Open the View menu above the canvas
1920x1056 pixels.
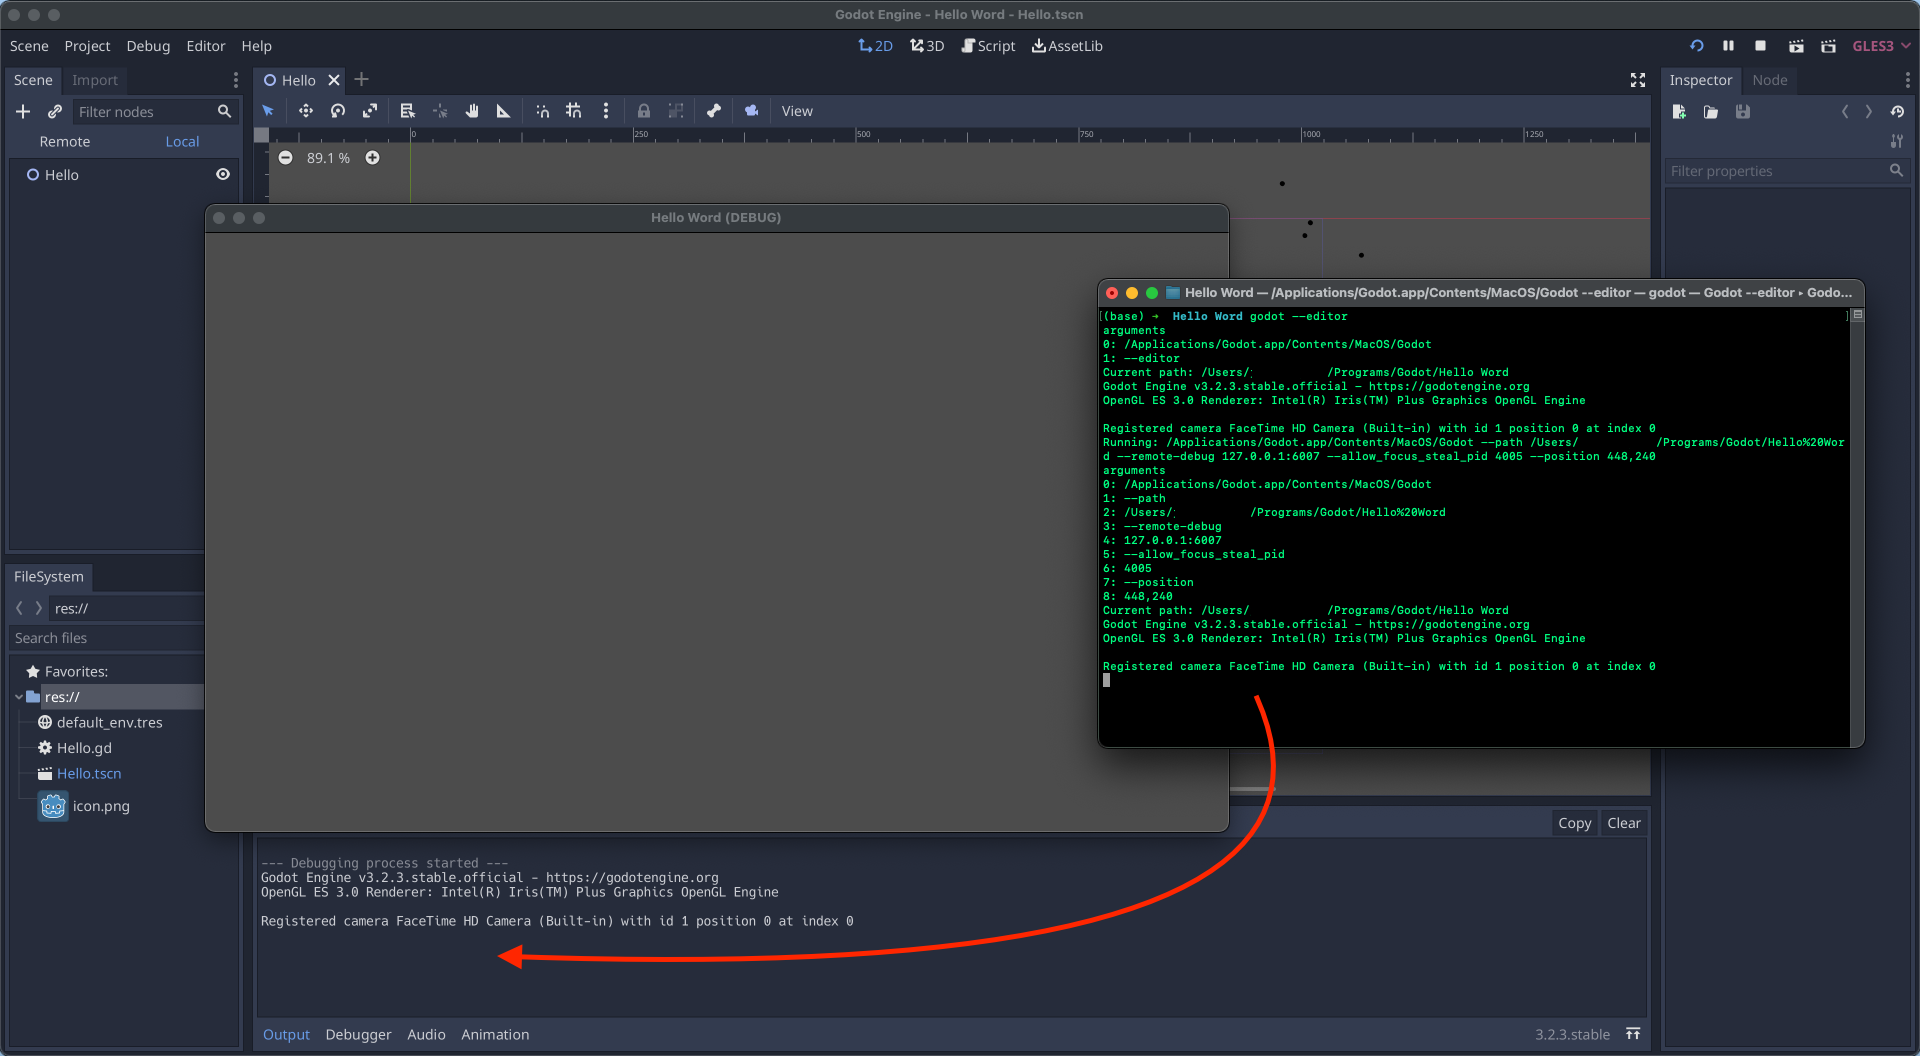tap(797, 111)
